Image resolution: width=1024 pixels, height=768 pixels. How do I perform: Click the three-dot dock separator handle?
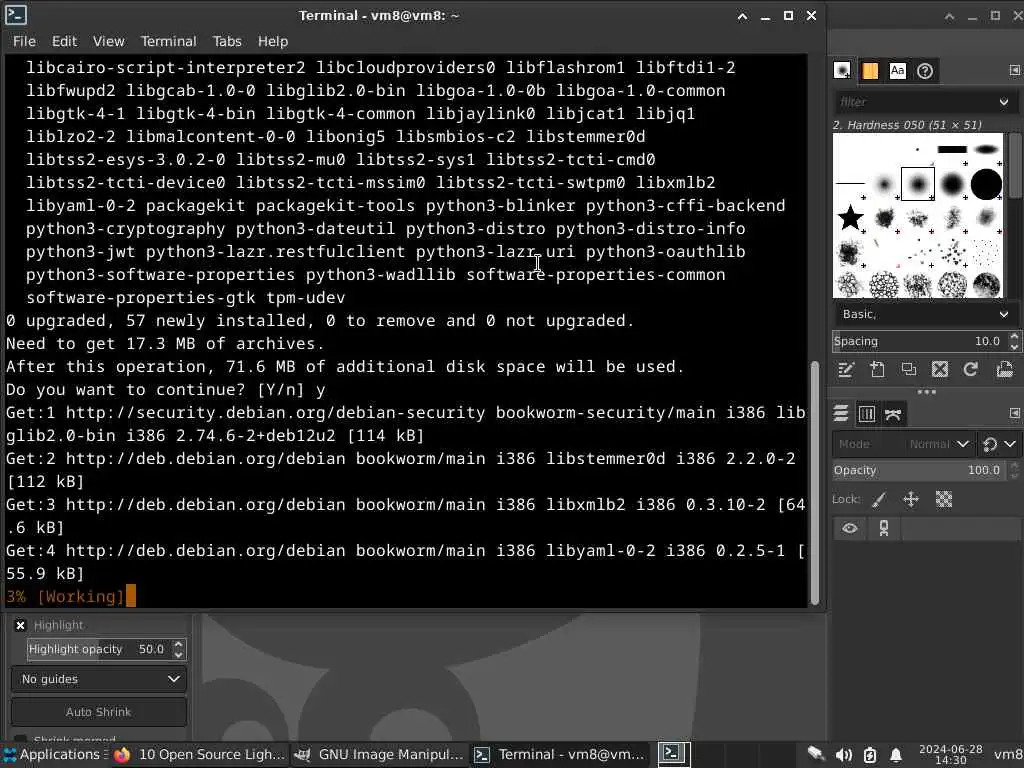pyautogui.click(x=926, y=392)
